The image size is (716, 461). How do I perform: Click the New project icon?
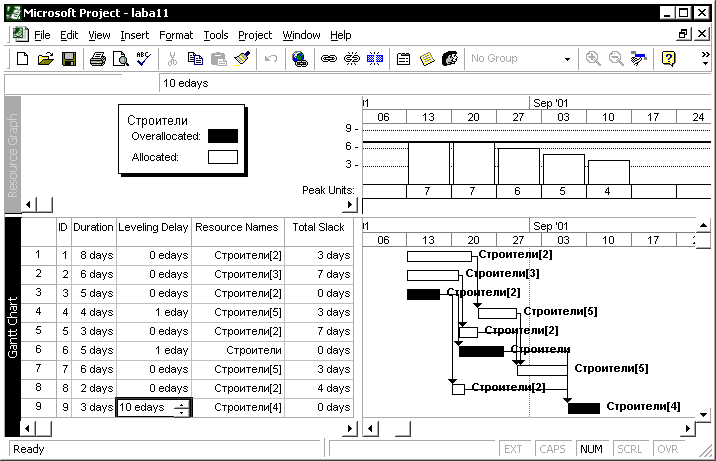click(22, 59)
